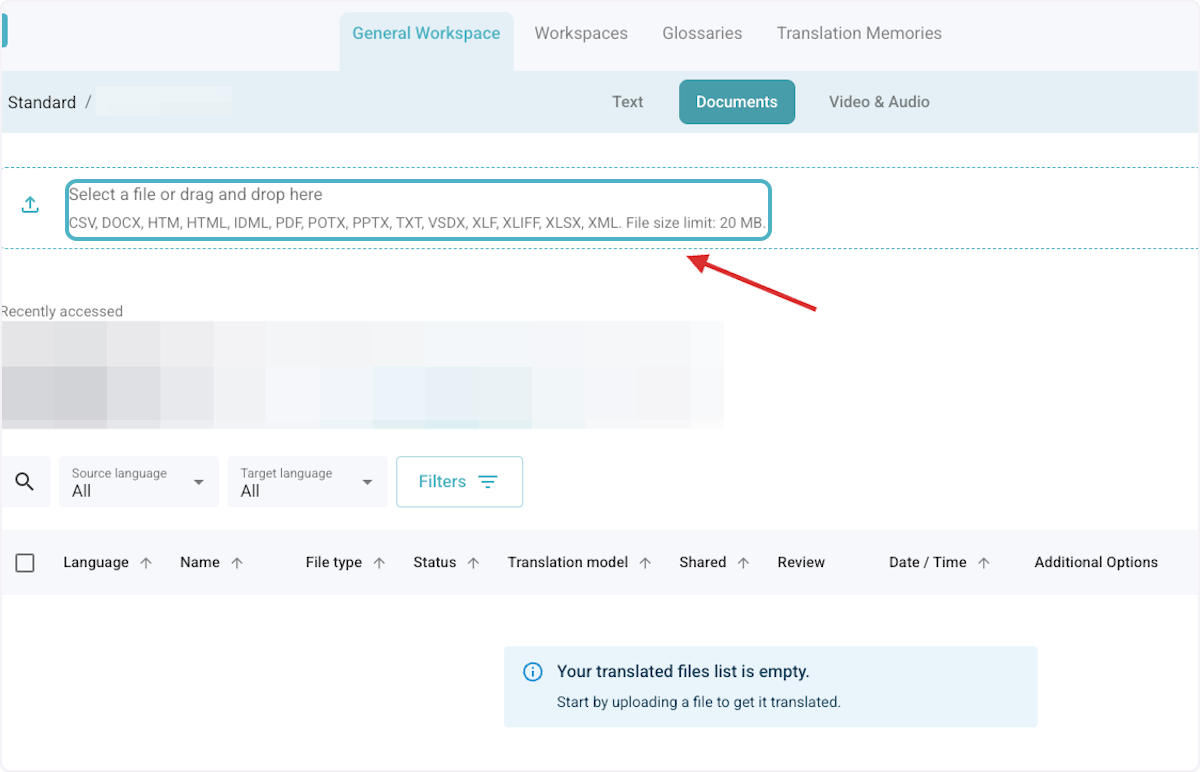Go to Translation Memories tab
1200x772 pixels.
click(859, 33)
